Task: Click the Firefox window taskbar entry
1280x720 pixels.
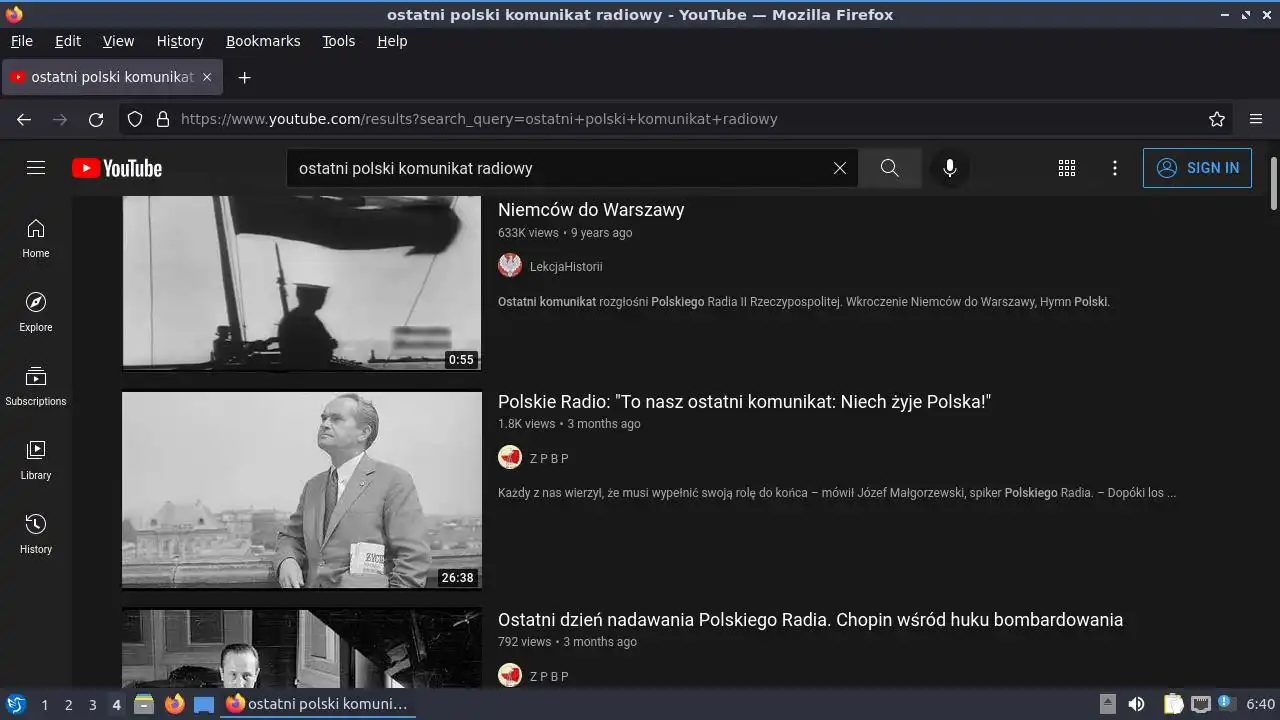Action: 317,704
